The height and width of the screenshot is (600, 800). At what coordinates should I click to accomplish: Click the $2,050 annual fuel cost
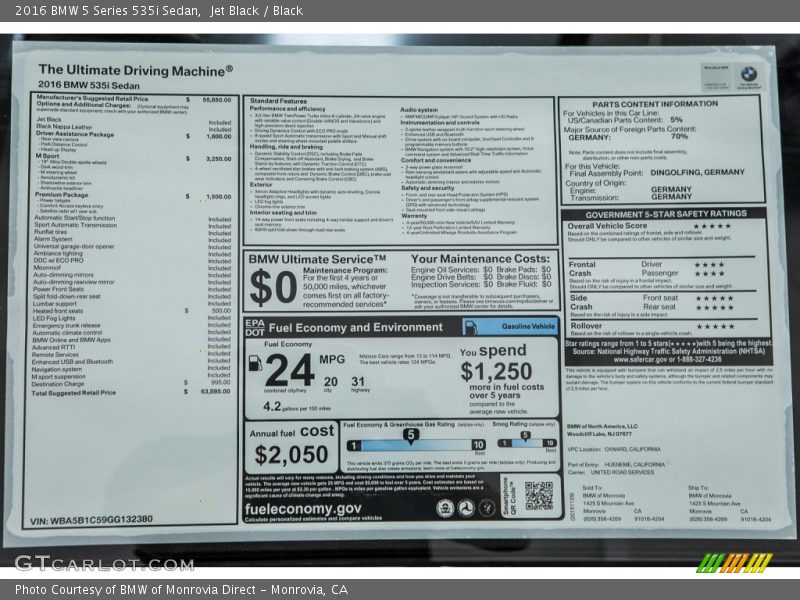[291, 454]
